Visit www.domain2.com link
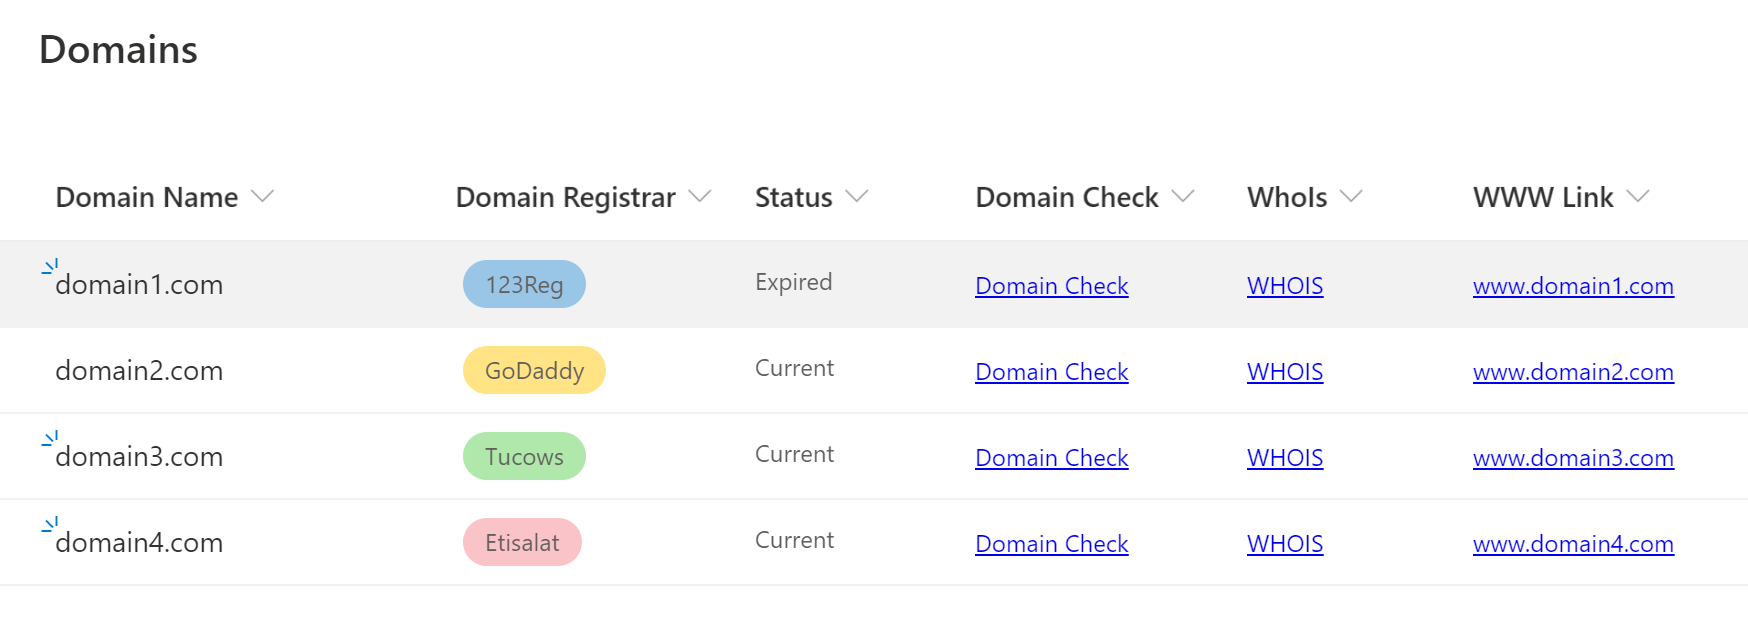Viewport: 1748px width, 638px height. pyautogui.click(x=1573, y=372)
